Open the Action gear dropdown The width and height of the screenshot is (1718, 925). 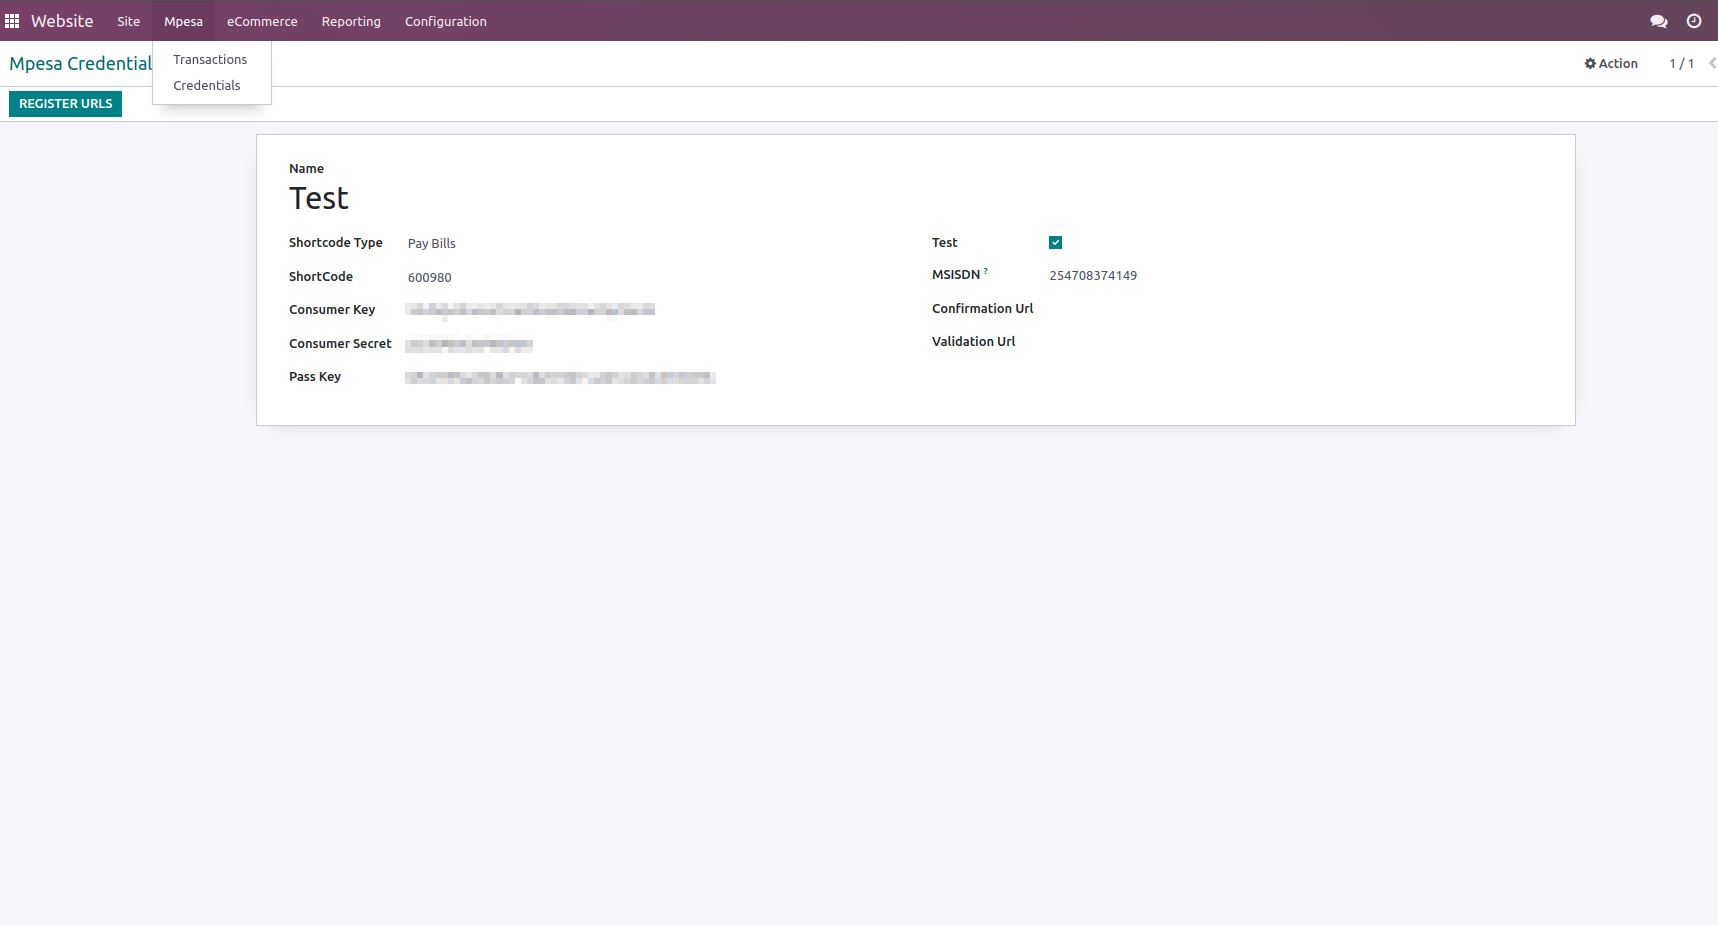(1611, 63)
